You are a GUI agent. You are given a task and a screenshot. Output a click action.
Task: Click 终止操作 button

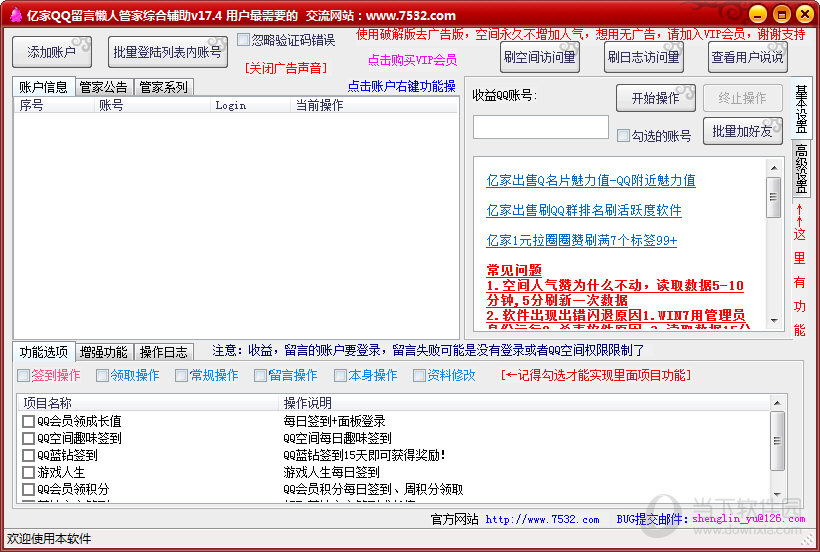(743, 98)
